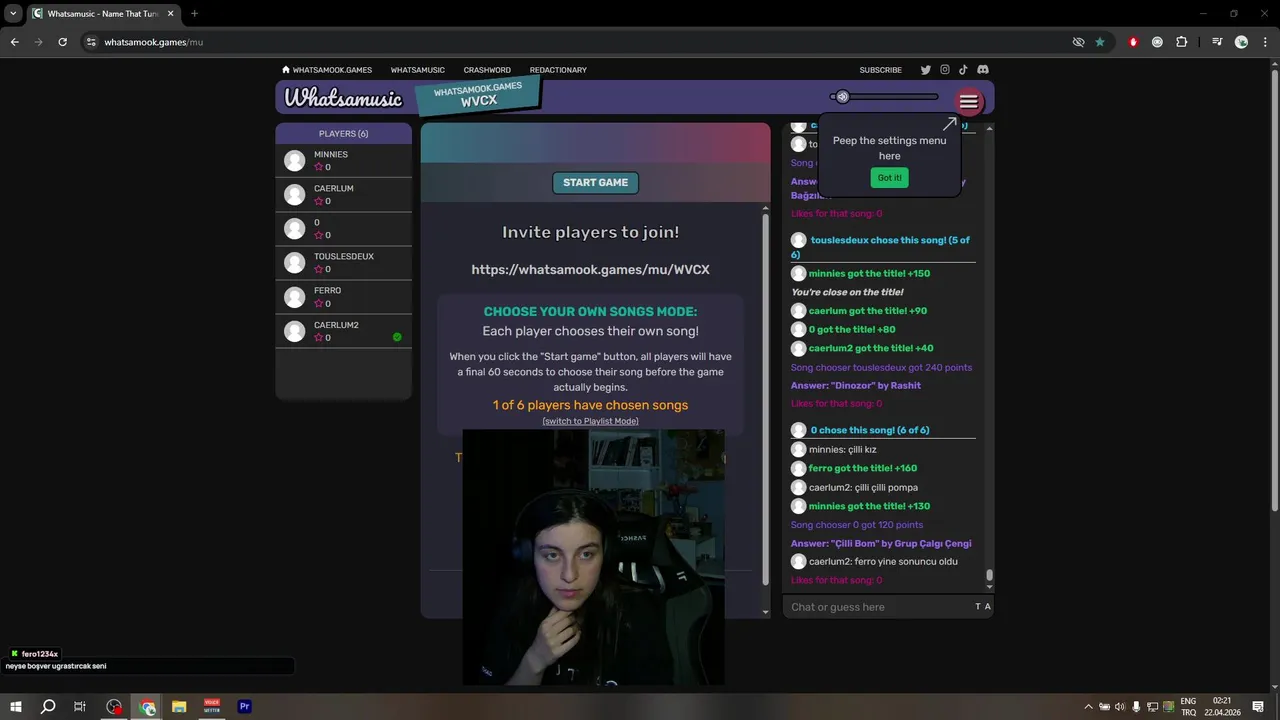The image size is (1280, 720).
Task: Click the MINNIES player avatar
Action: [294, 161]
